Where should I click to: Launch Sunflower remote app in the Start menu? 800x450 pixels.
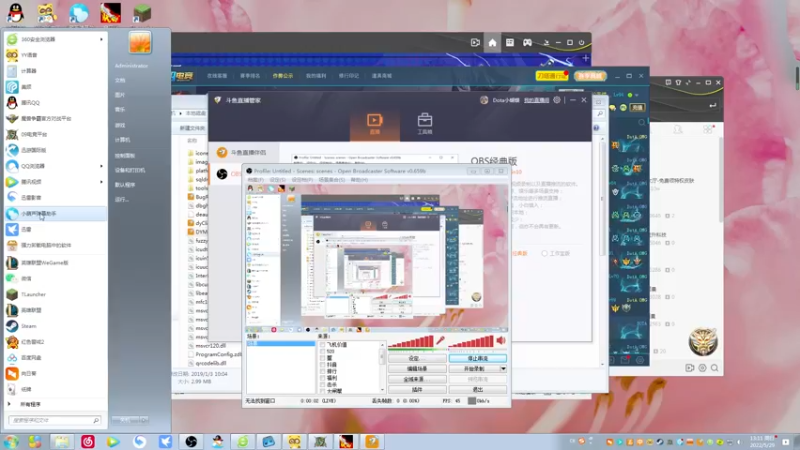[54, 373]
